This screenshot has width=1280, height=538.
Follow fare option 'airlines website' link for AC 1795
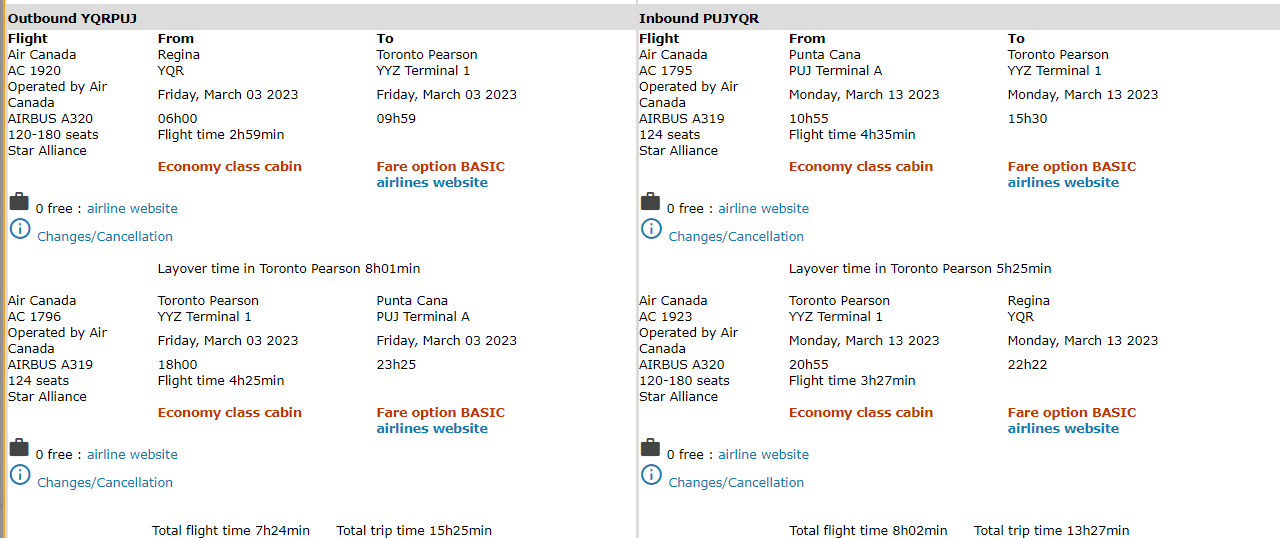pos(1063,183)
